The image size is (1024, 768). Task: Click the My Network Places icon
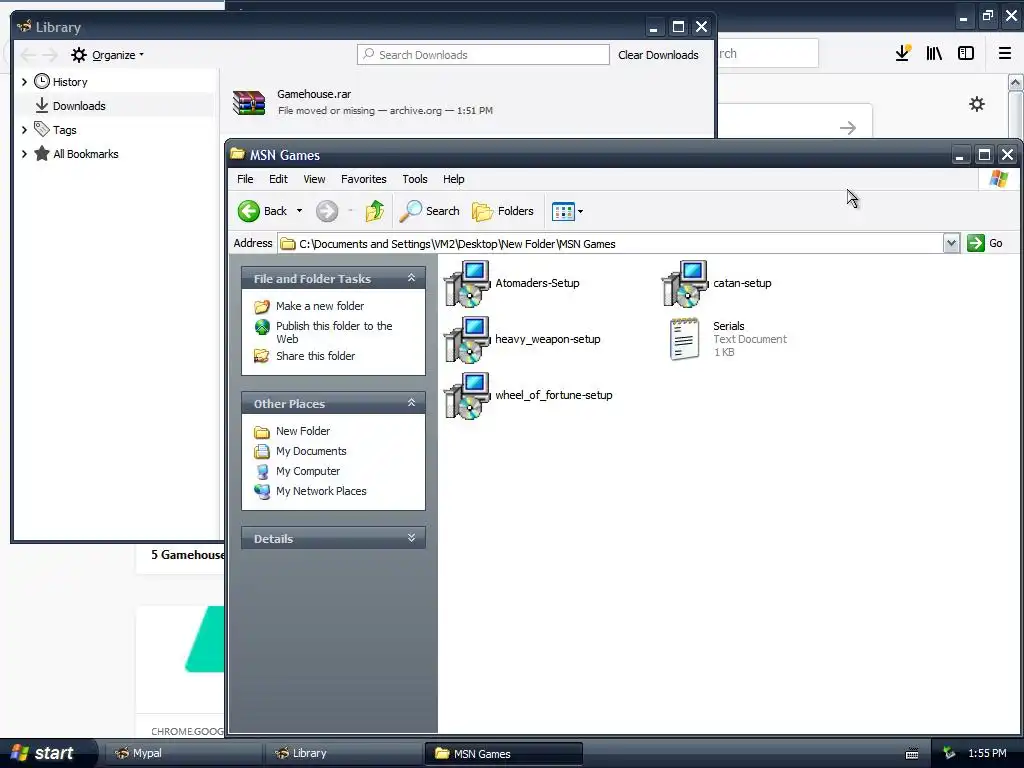(x=262, y=491)
